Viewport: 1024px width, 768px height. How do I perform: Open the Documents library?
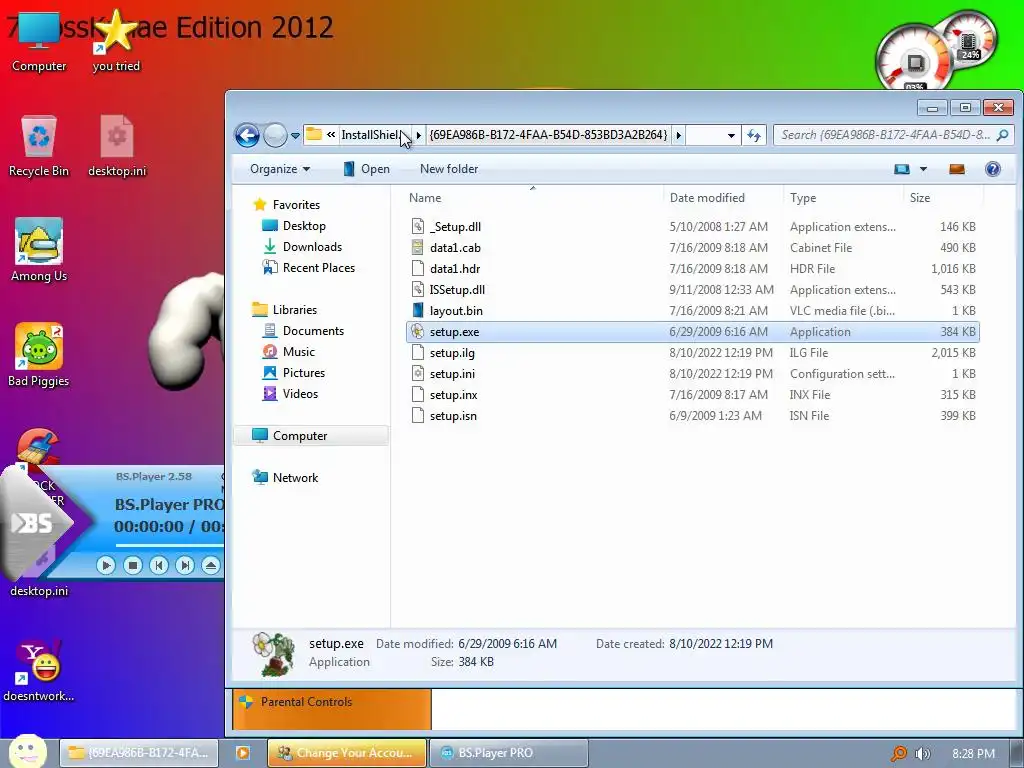(313, 330)
